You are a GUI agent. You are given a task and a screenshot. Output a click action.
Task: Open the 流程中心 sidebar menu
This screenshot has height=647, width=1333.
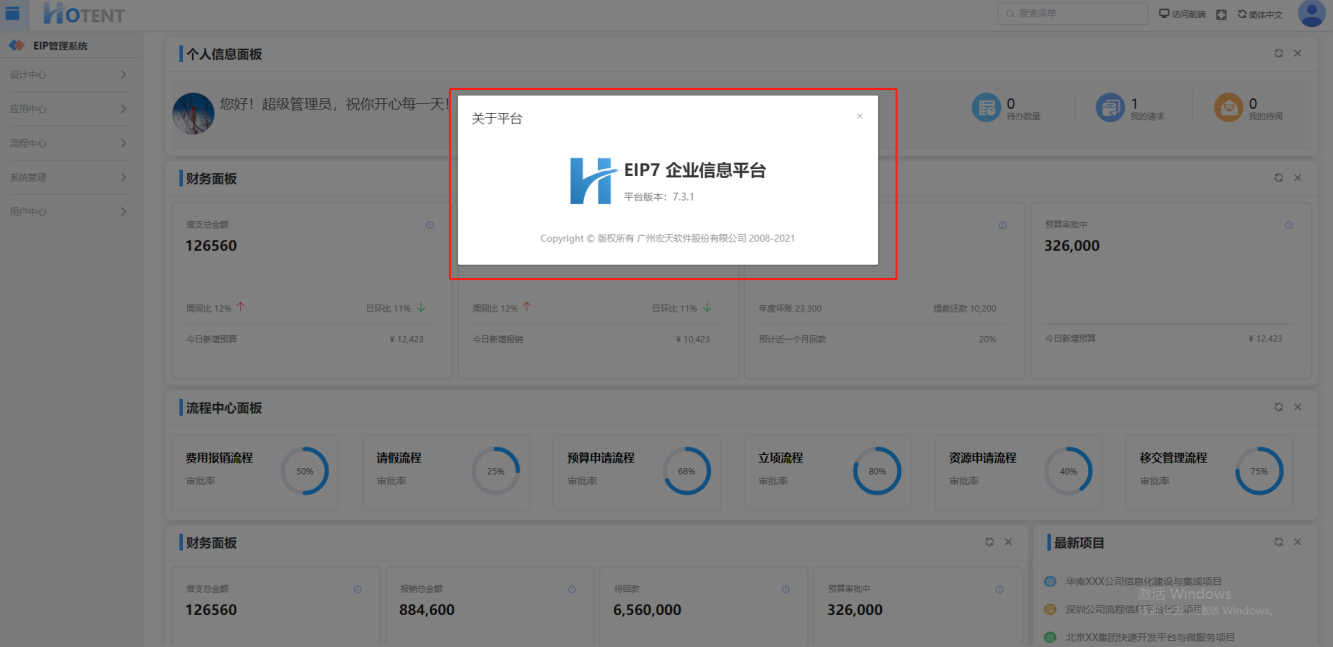[x=72, y=143]
